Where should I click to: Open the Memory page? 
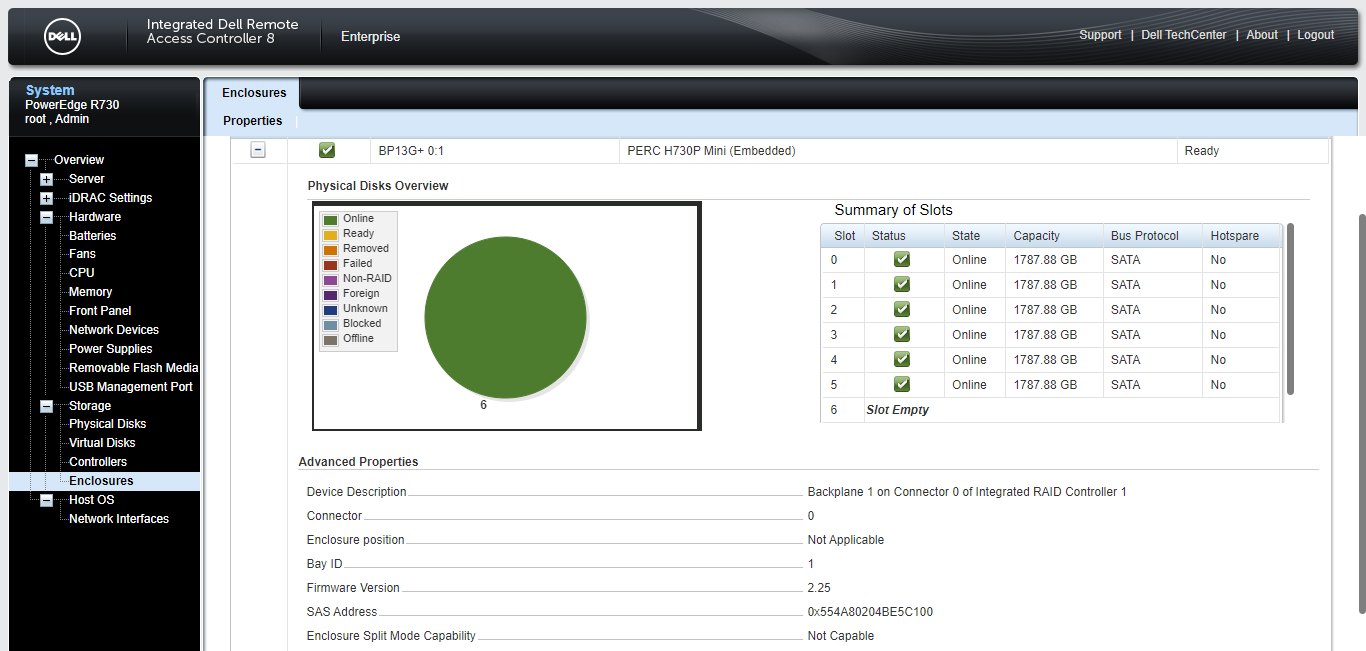(x=91, y=292)
